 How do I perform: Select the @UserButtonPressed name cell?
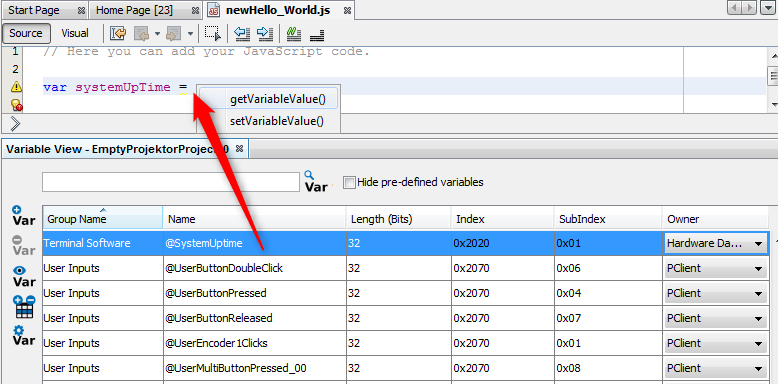255,293
